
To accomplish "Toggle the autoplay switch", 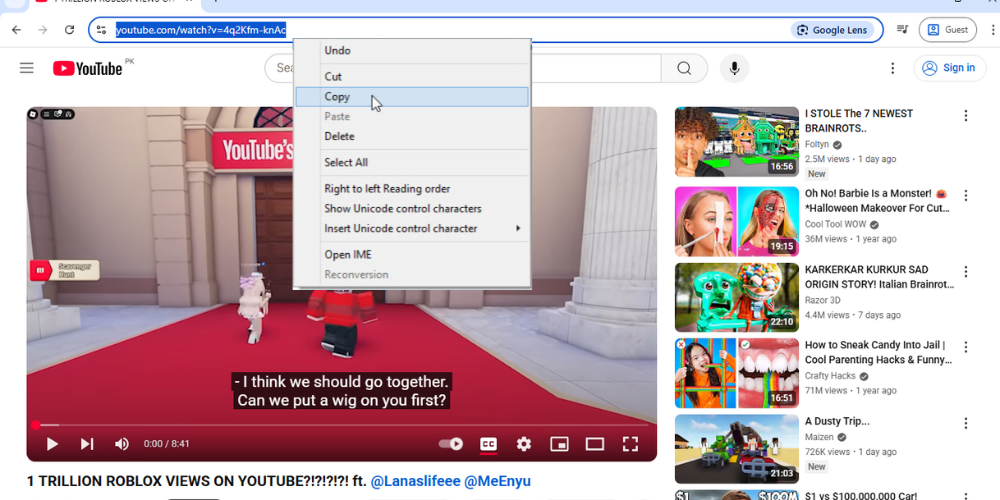I will 451,444.
